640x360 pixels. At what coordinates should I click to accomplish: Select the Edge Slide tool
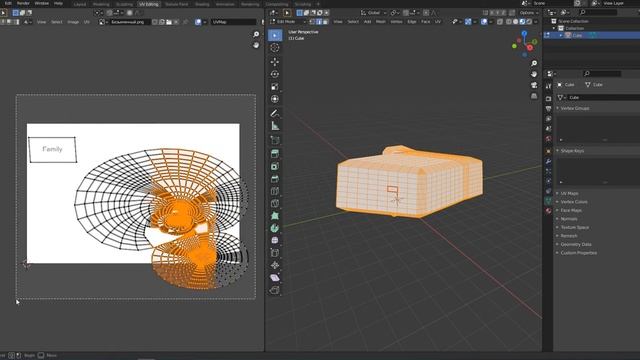(275, 253)
